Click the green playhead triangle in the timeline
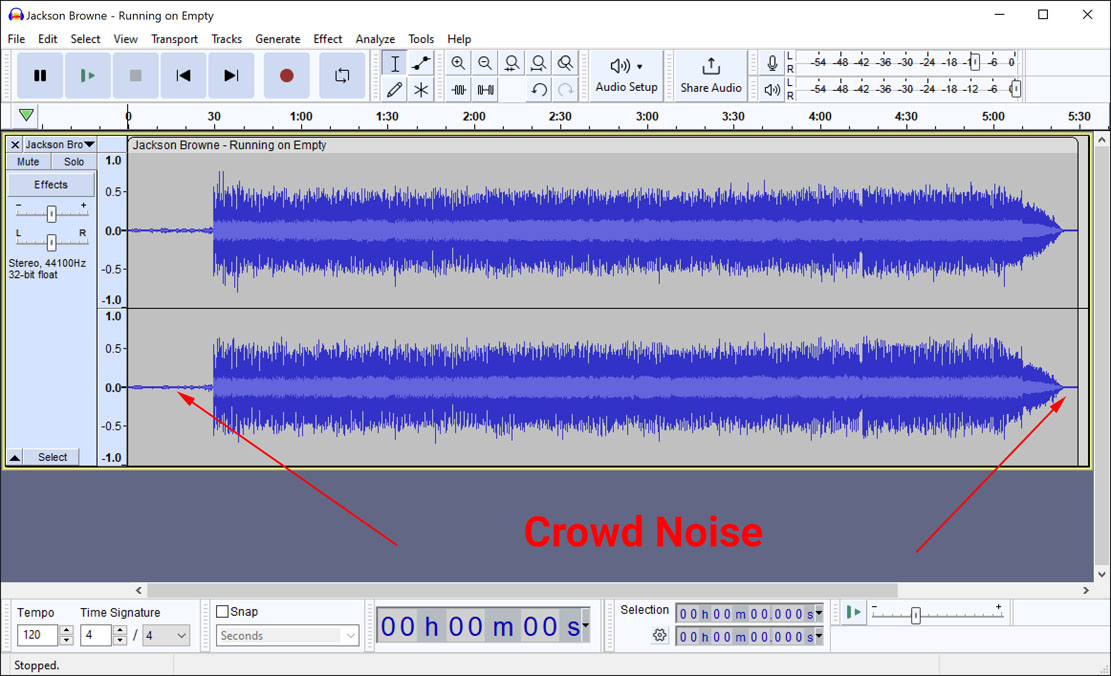 [x=26, y=115]
